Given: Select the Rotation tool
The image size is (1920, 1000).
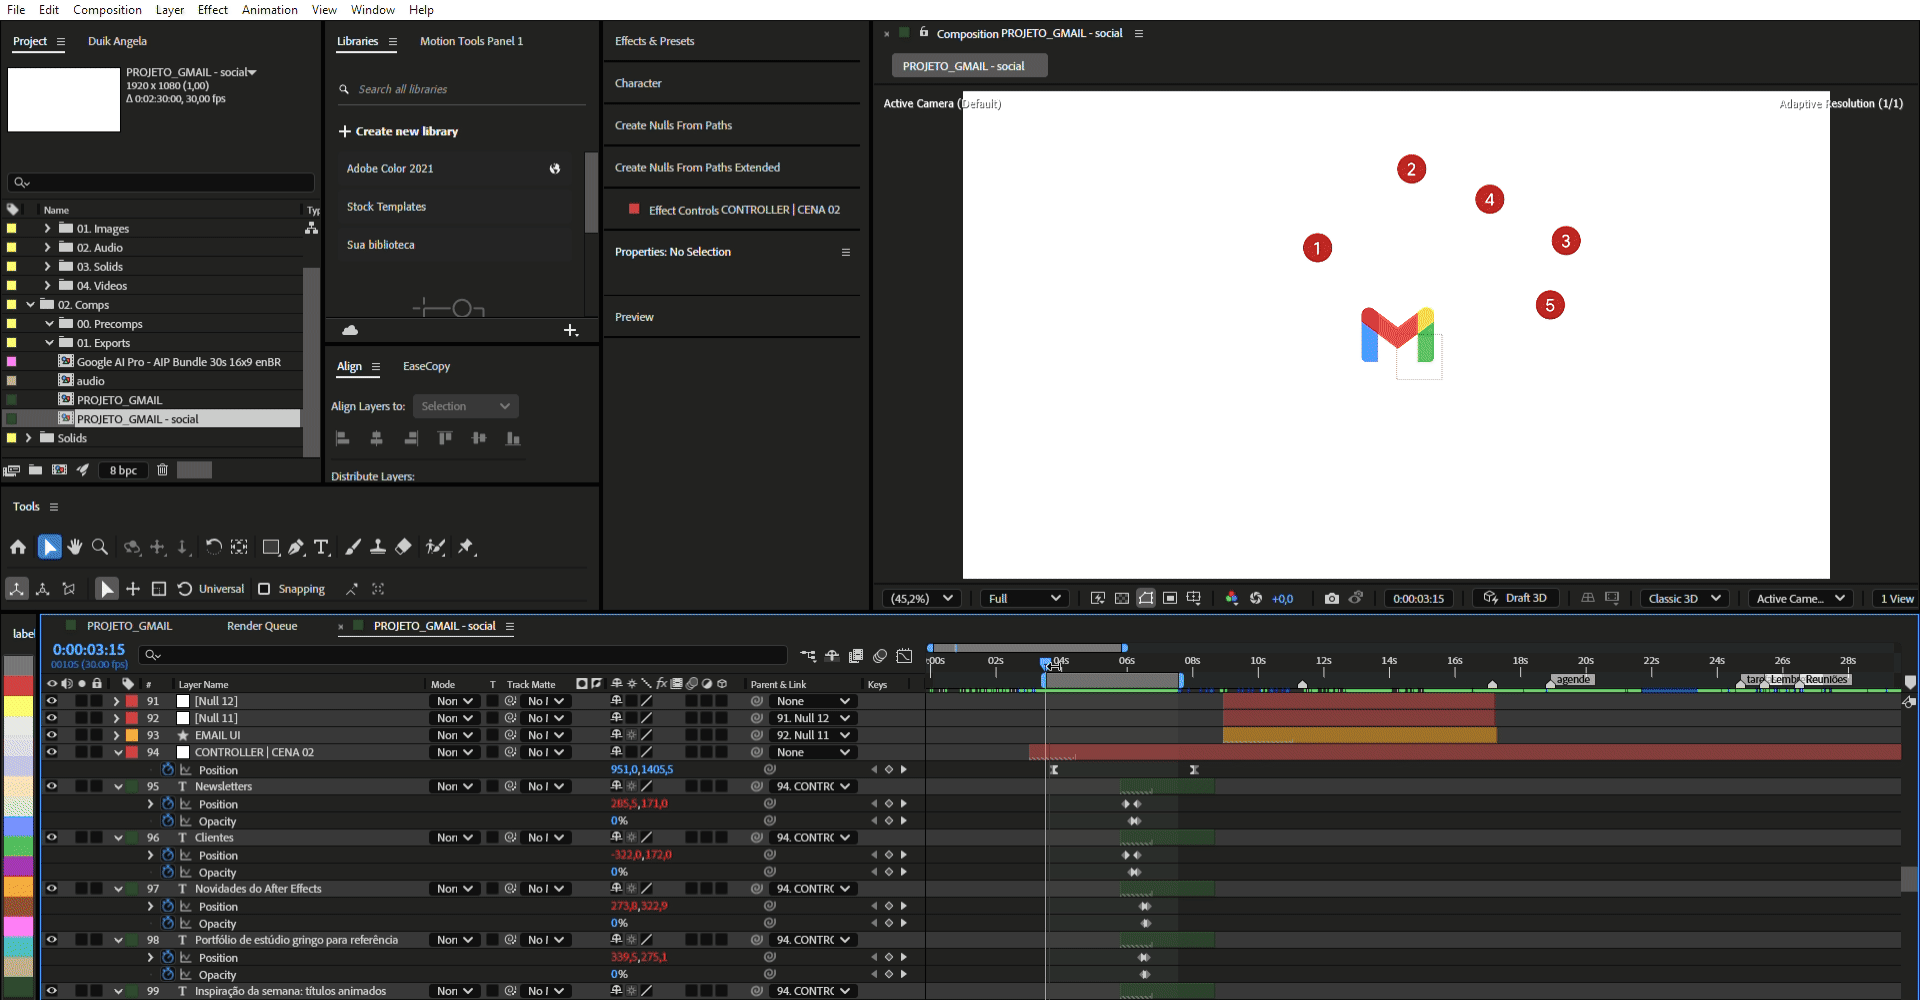Looking at the screenshot, I should [x=214, y=547].
